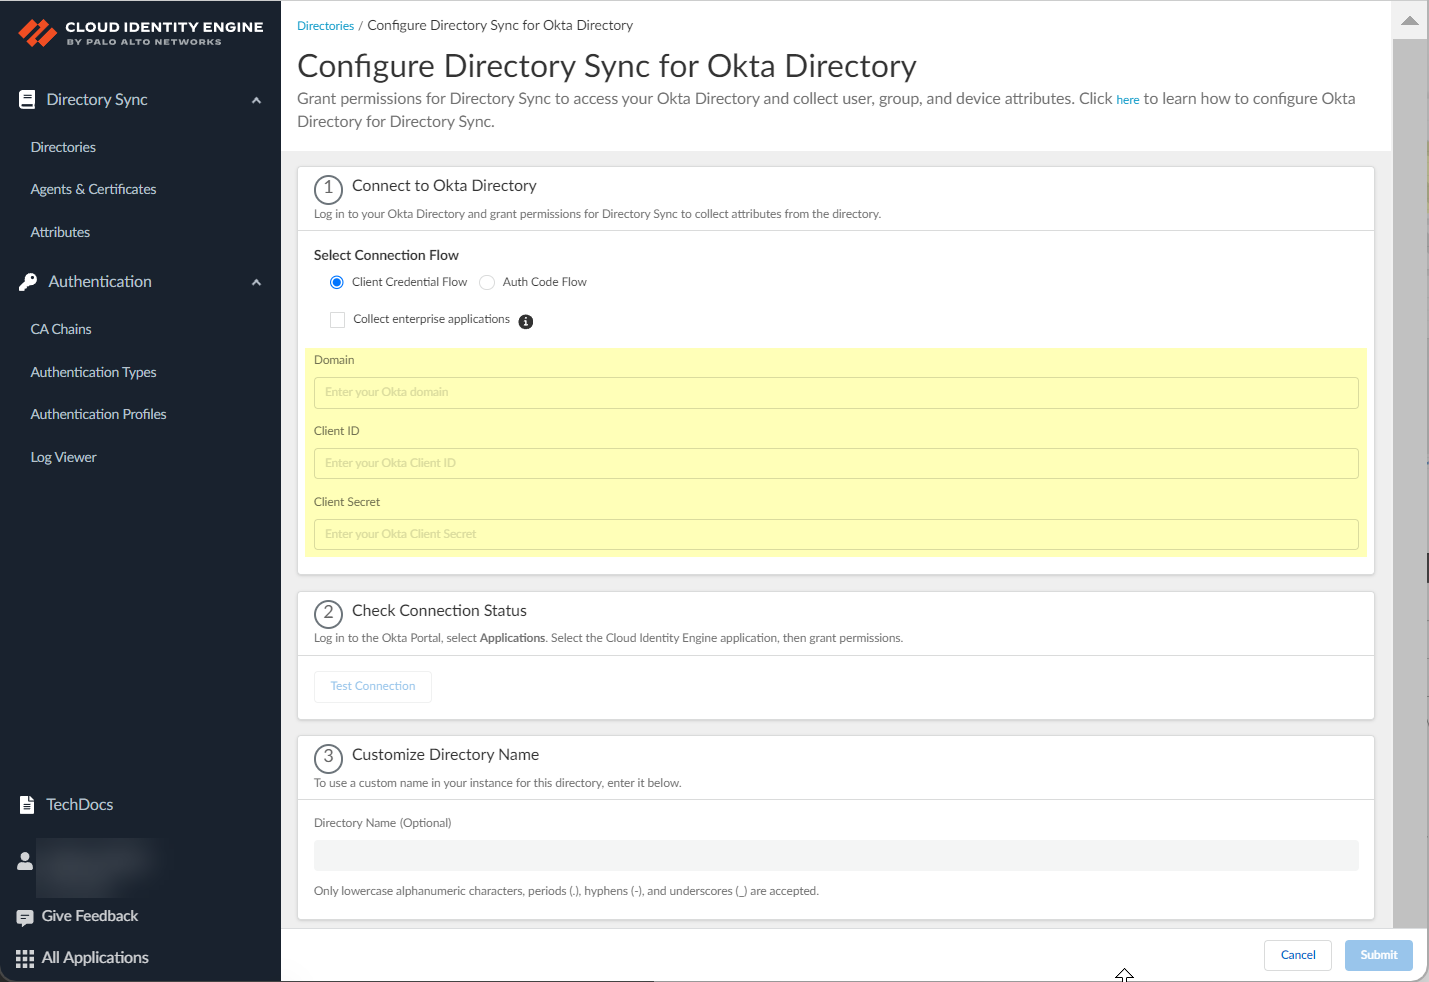Screen dimensions: 1429x982
Task: Click the Palo Alto Networks logo icon
Action: (38, 33)
